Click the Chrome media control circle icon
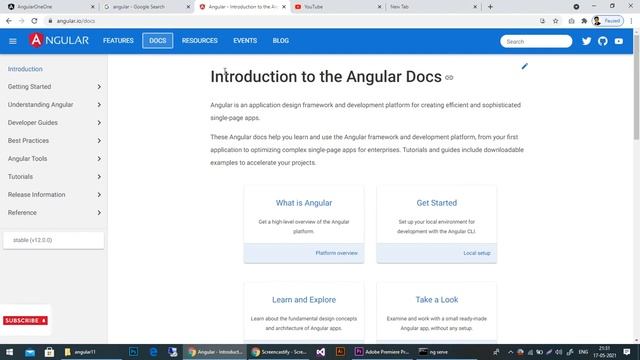The height and width of the screenshot is (360, 640). click(x=576, y=7)
